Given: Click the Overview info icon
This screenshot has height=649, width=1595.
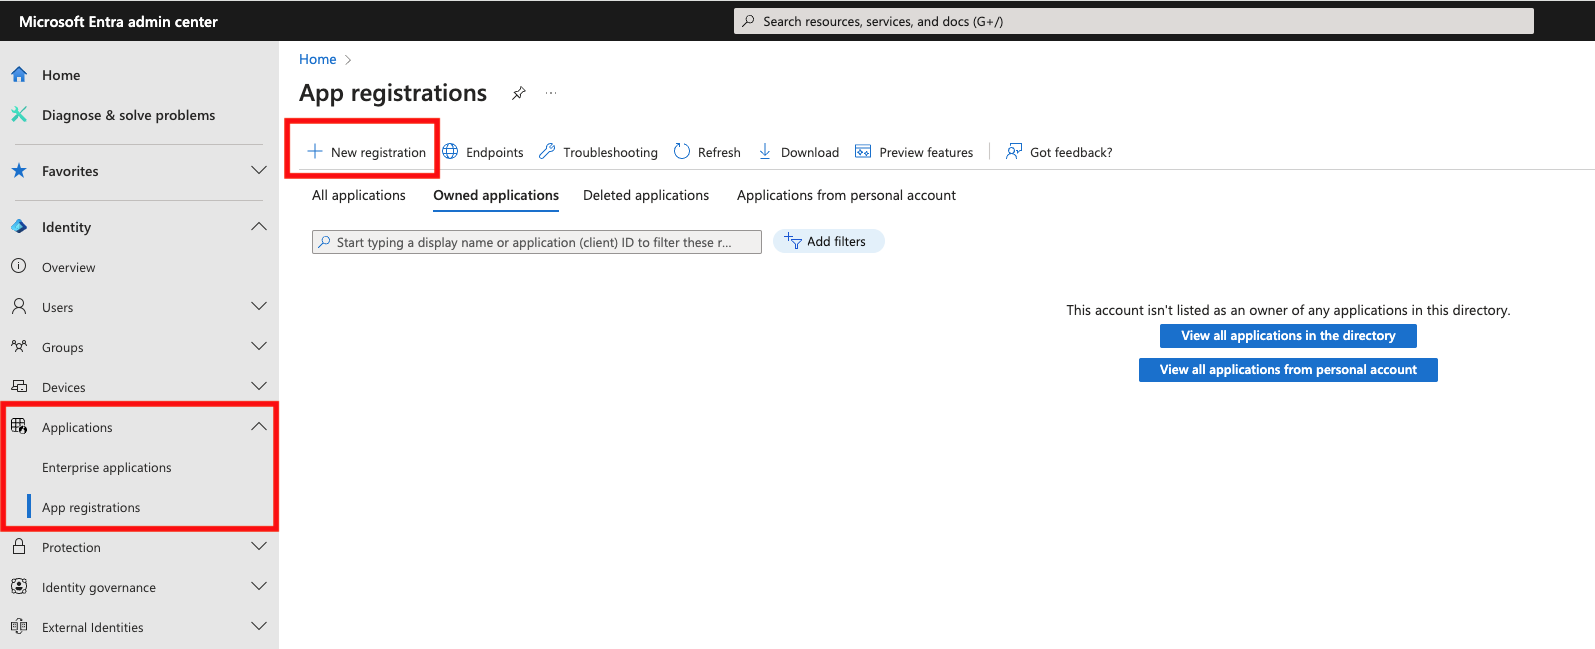Looking at the screenshot, I should (x=19, y=266).
